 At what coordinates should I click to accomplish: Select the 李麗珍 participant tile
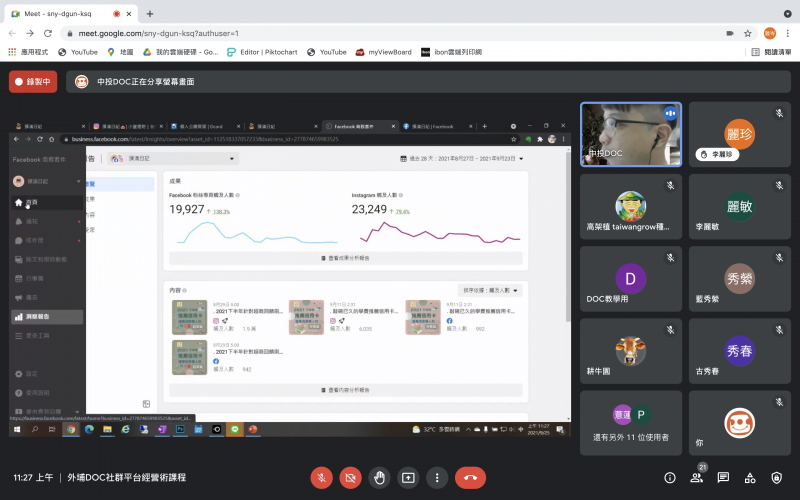[740, 135]
